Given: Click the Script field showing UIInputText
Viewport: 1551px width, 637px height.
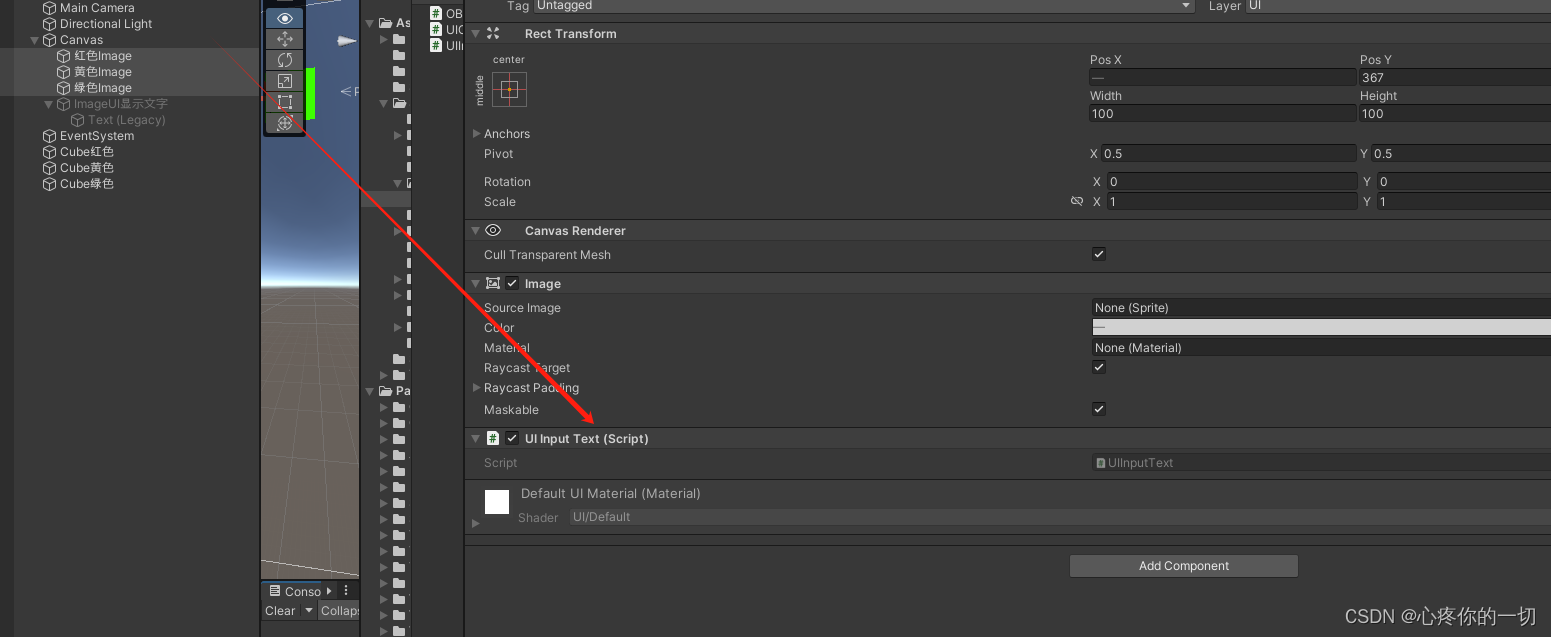Looking at the screenshot, I should [x=1321, y=462].
